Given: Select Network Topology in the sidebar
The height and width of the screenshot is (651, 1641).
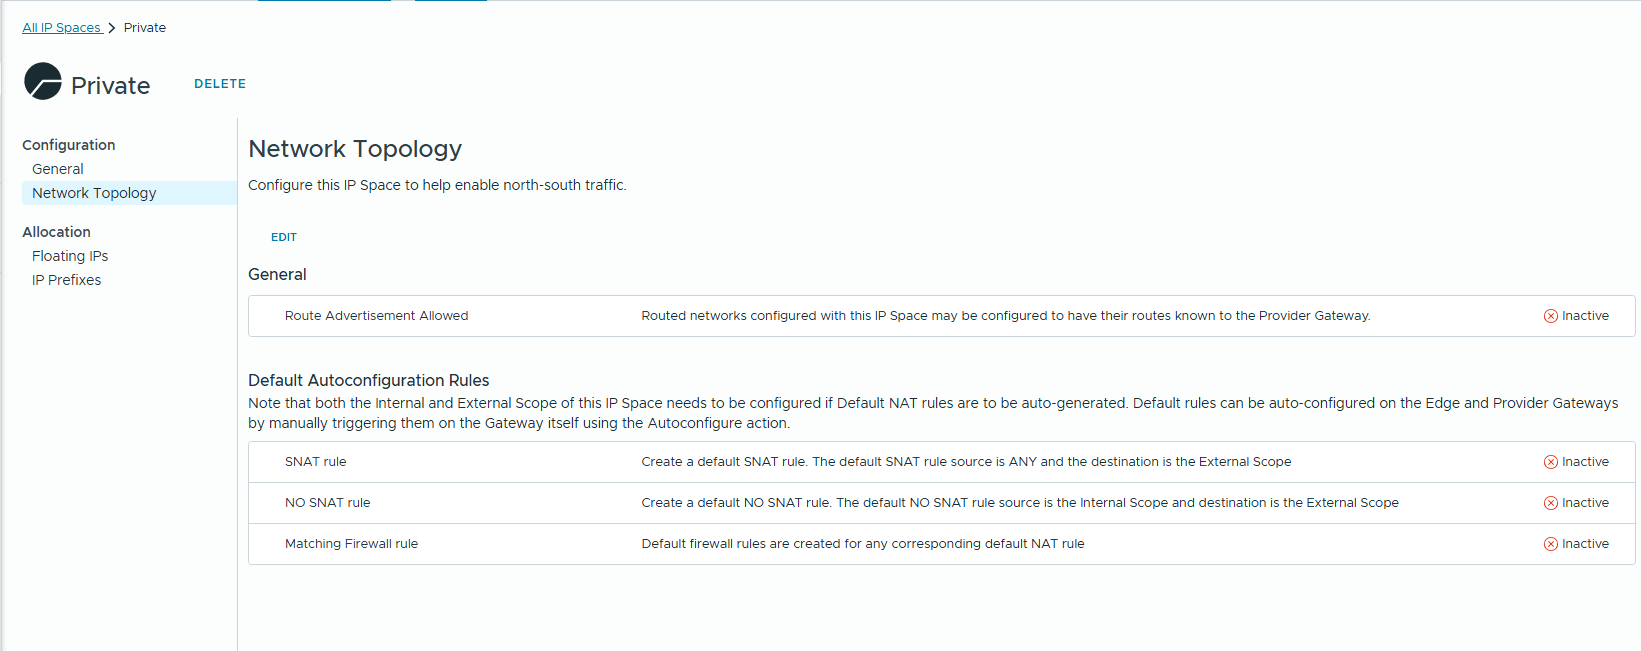Looking at the screenshot, I should click(x=94, y=193).
